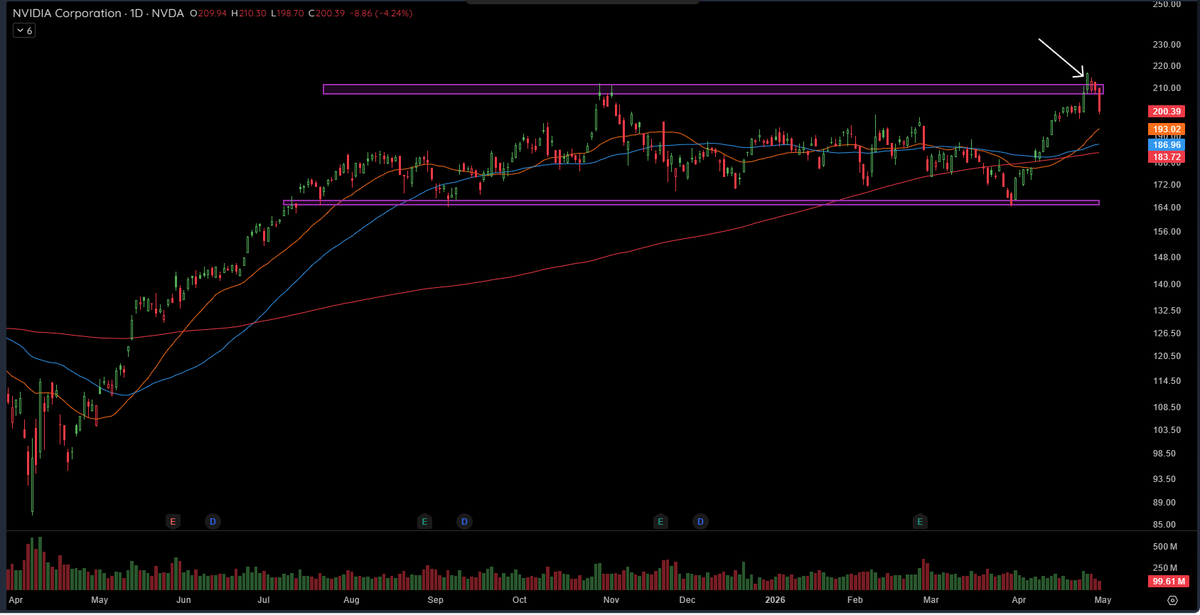The width and height of the screenshot is (1200, 615).
Task: Click the 230.00 price axis label
Action: click(1166, 45)
